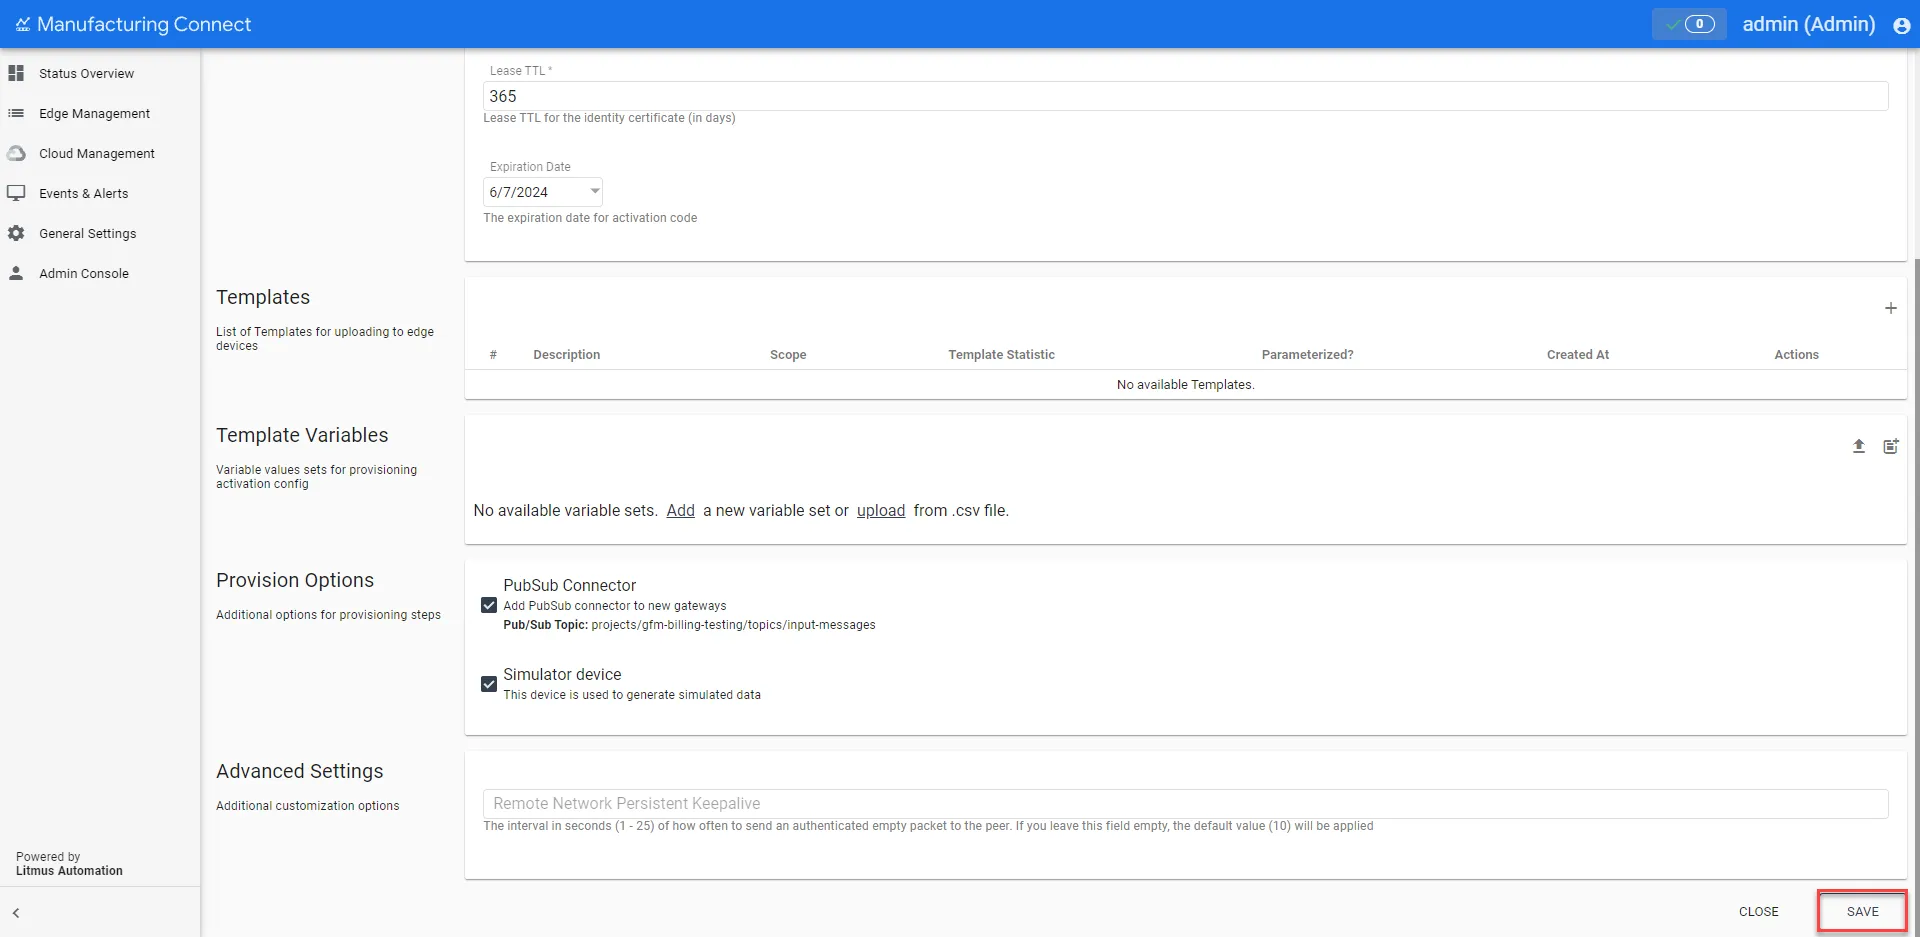The width and height of the screenshot is (1920, 937).
Task: Click the Created At column header
Action: coord(1578,354)
